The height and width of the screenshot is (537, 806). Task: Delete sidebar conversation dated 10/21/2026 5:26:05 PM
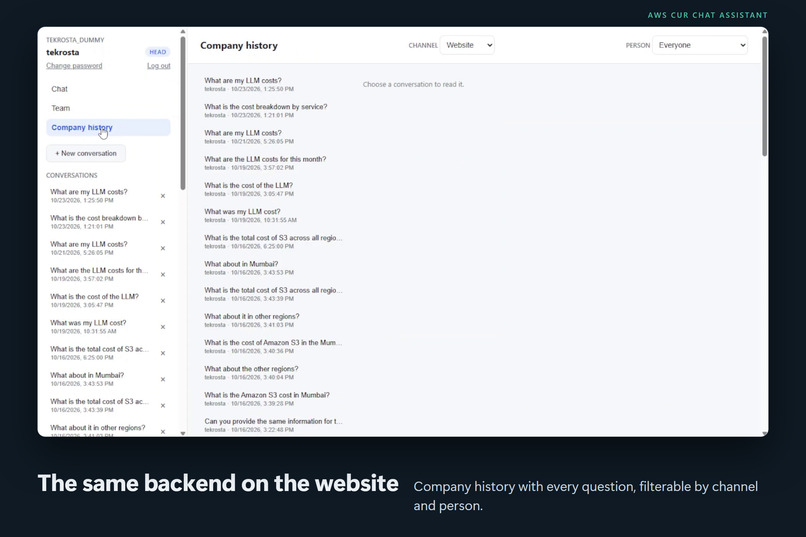(x=162, y=248)
